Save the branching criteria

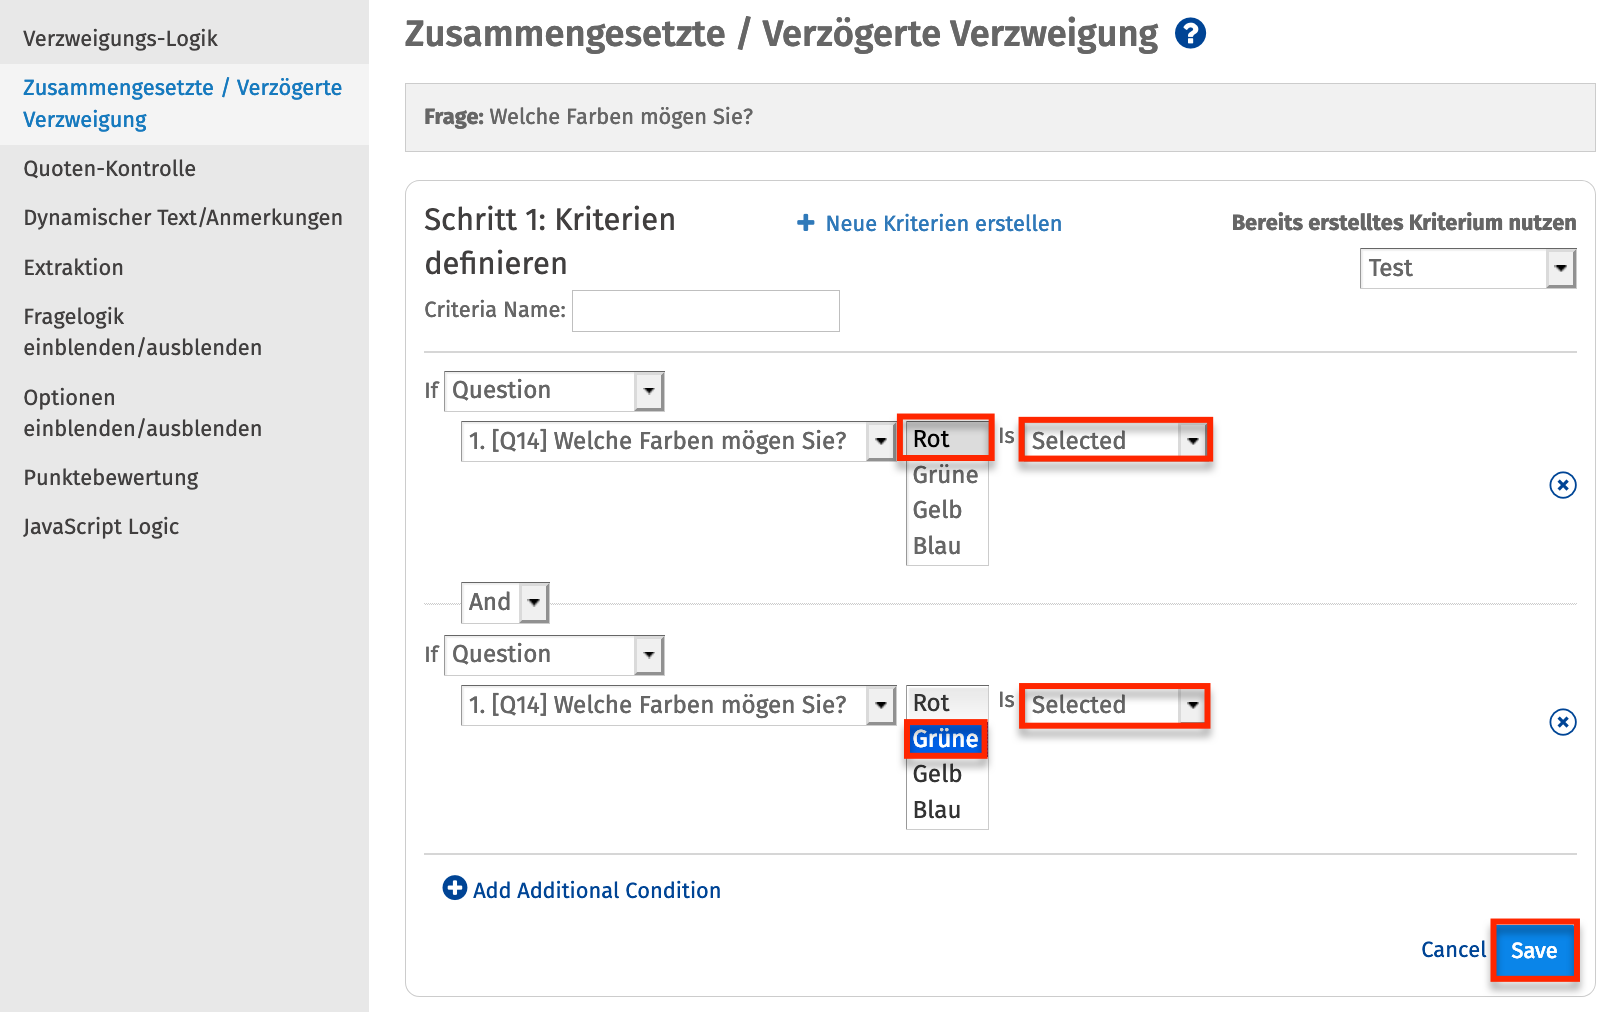(1534, 950)
